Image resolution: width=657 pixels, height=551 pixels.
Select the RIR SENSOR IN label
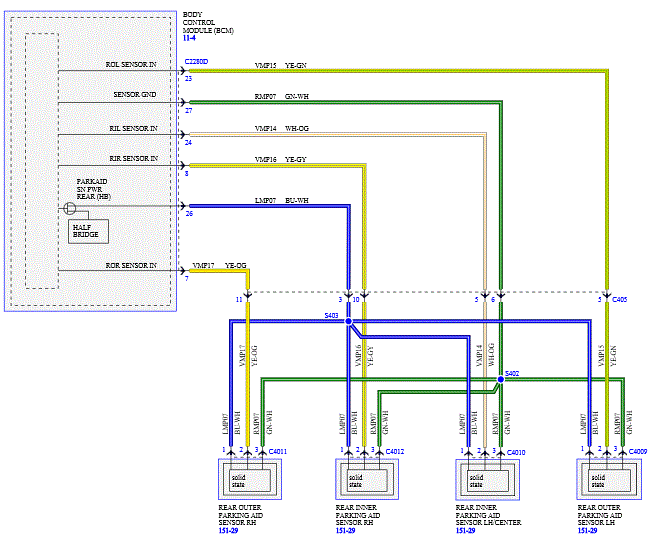134,159
